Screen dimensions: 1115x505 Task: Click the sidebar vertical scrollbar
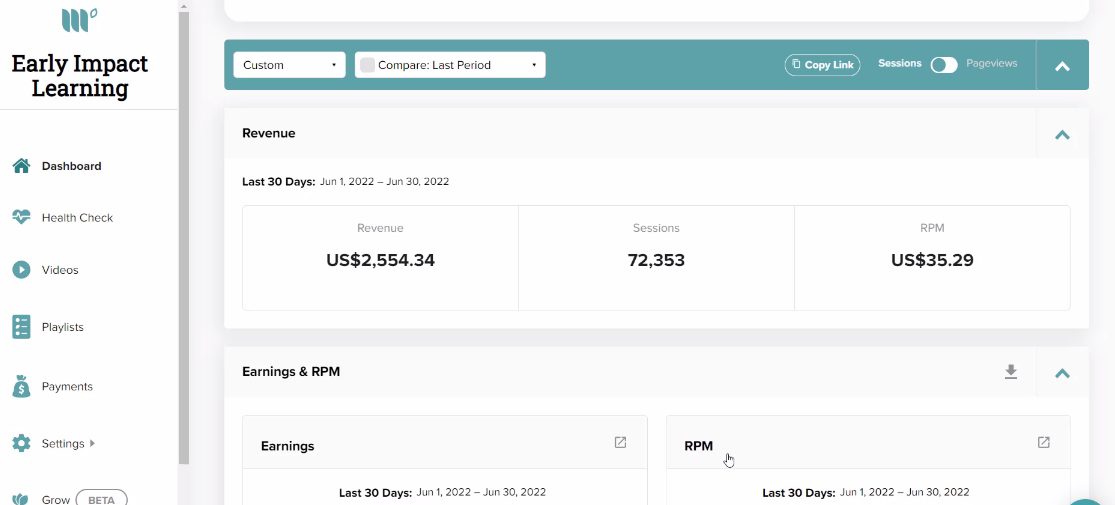click(183, 235)
